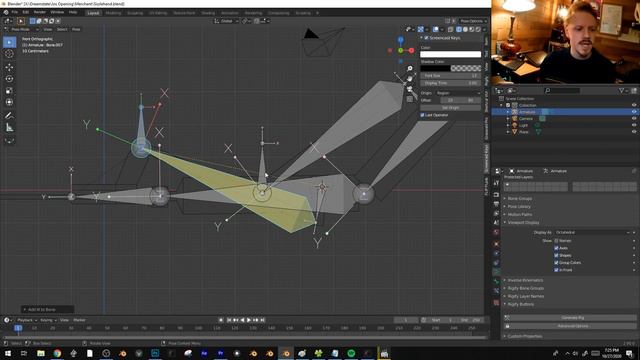This screenshot has height=360, width=640.
Task: Disable the In Front checkbox
Action: (556, 270)
